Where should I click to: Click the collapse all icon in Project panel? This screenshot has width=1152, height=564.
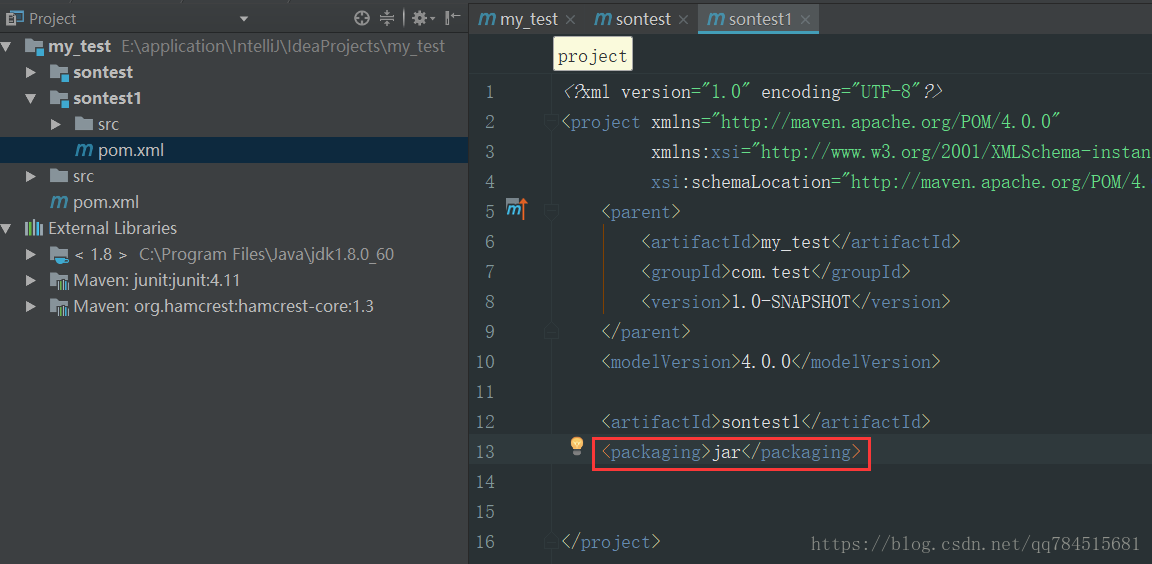[x=387, y=18]
